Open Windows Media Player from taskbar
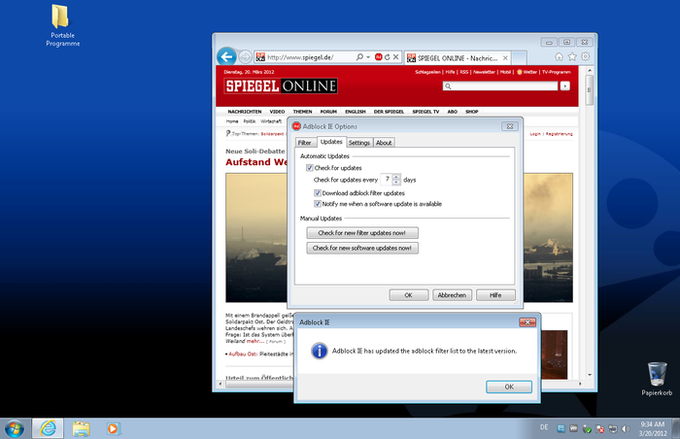Screen dimensions: 680x439 coord(112,429)
